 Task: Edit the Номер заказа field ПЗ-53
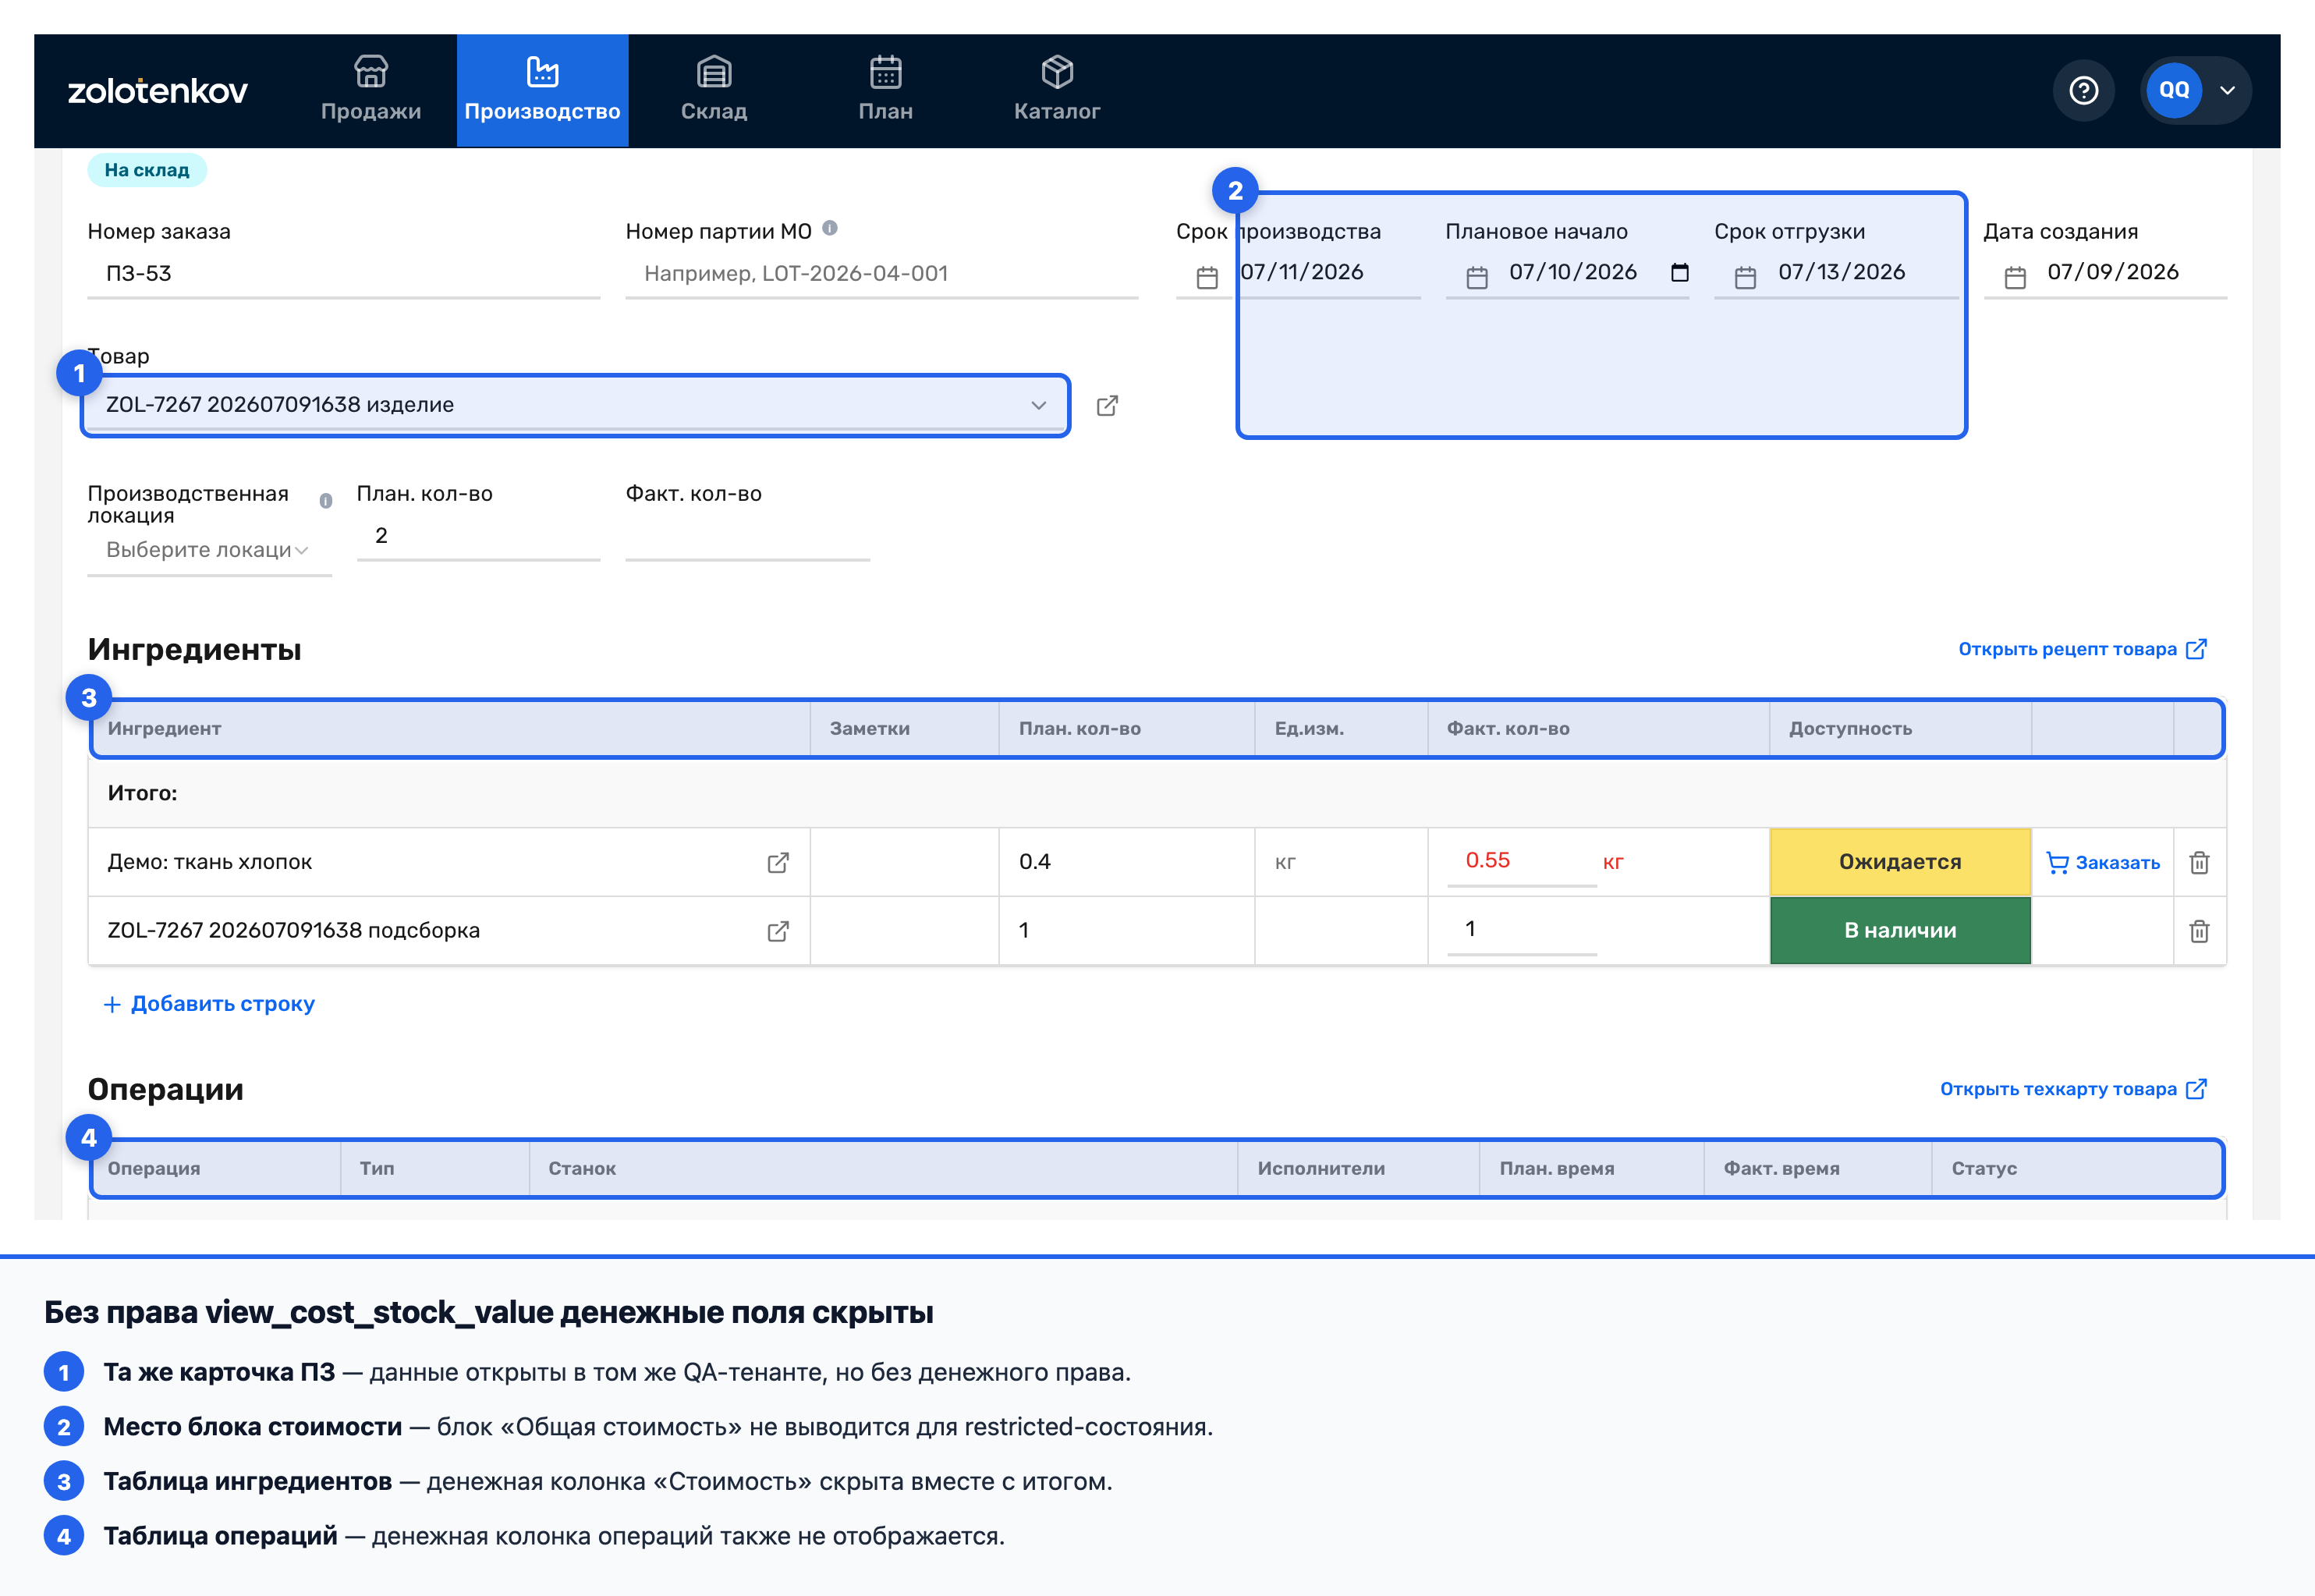[343, 273]
